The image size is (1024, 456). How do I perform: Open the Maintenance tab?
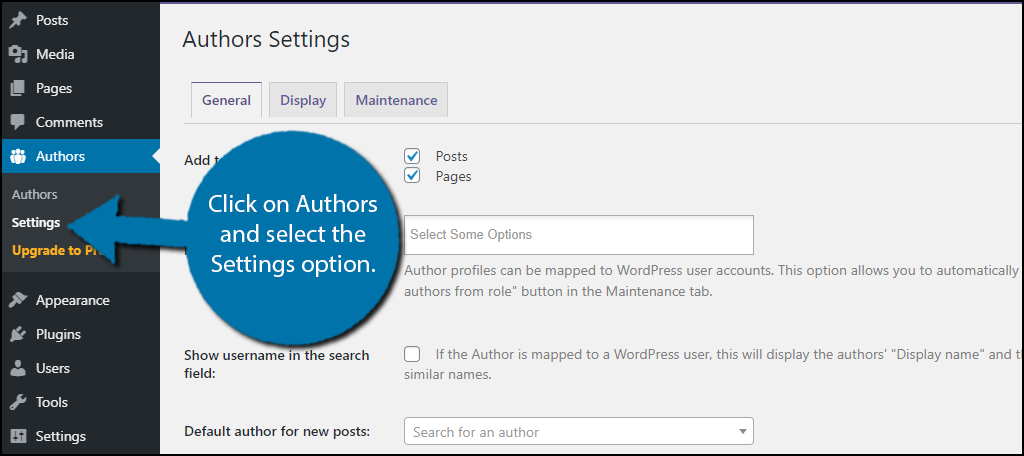pos(396,100)
